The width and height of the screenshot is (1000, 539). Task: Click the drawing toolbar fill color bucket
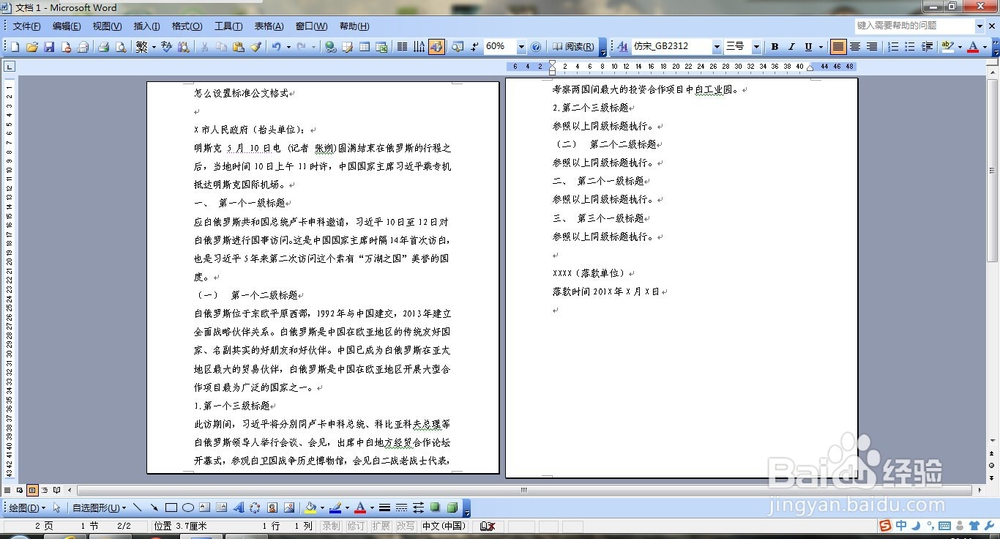311,508
